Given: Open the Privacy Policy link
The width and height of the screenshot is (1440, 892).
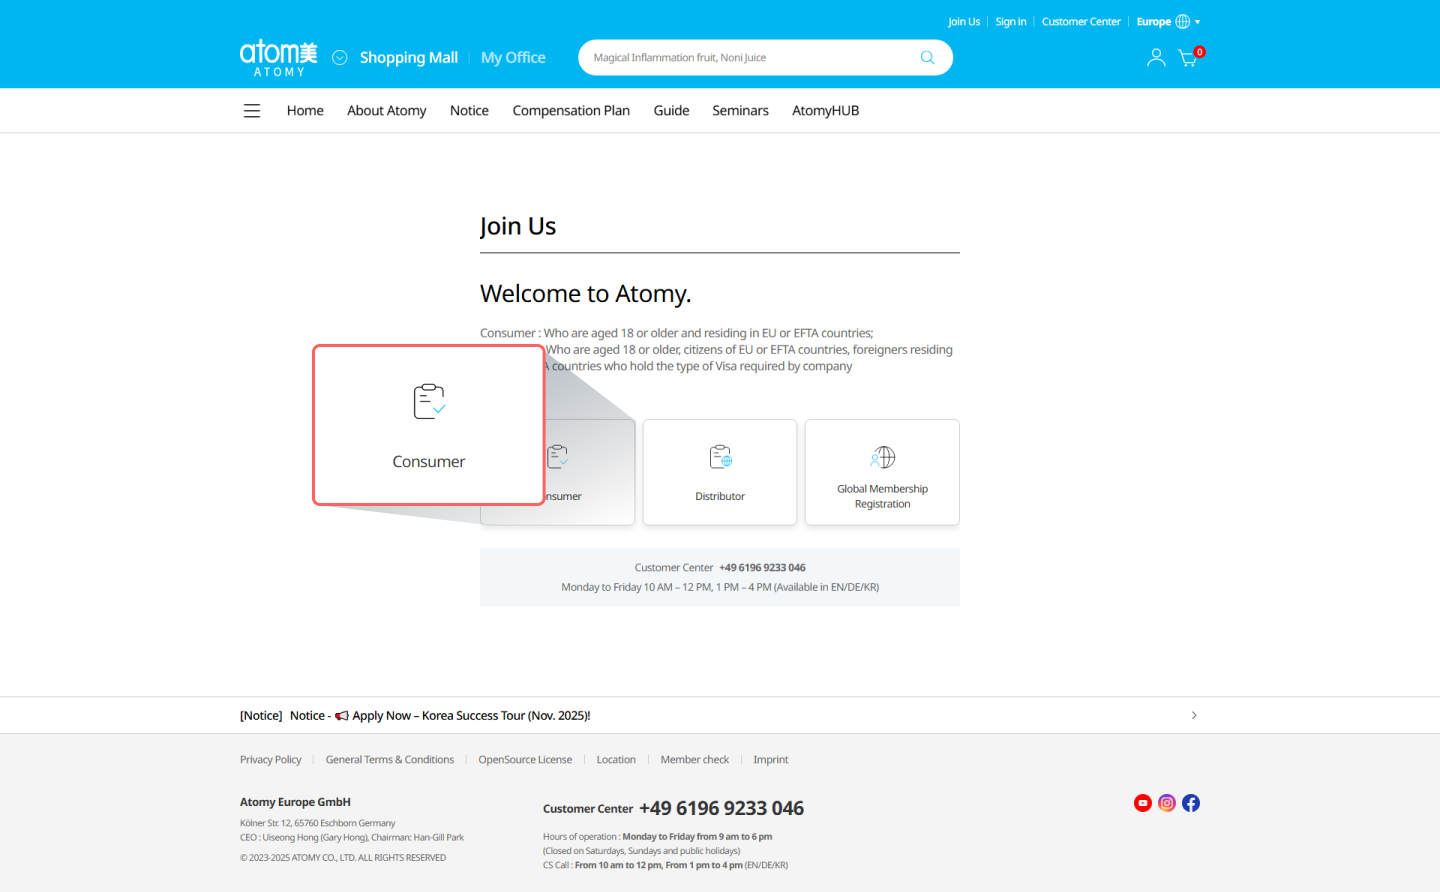Looking at the screenshot, I should [270, 760].
